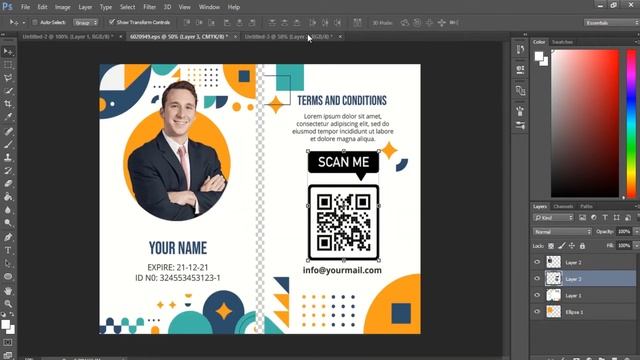Select the Clone Stamp tool

tap(8, 157)
